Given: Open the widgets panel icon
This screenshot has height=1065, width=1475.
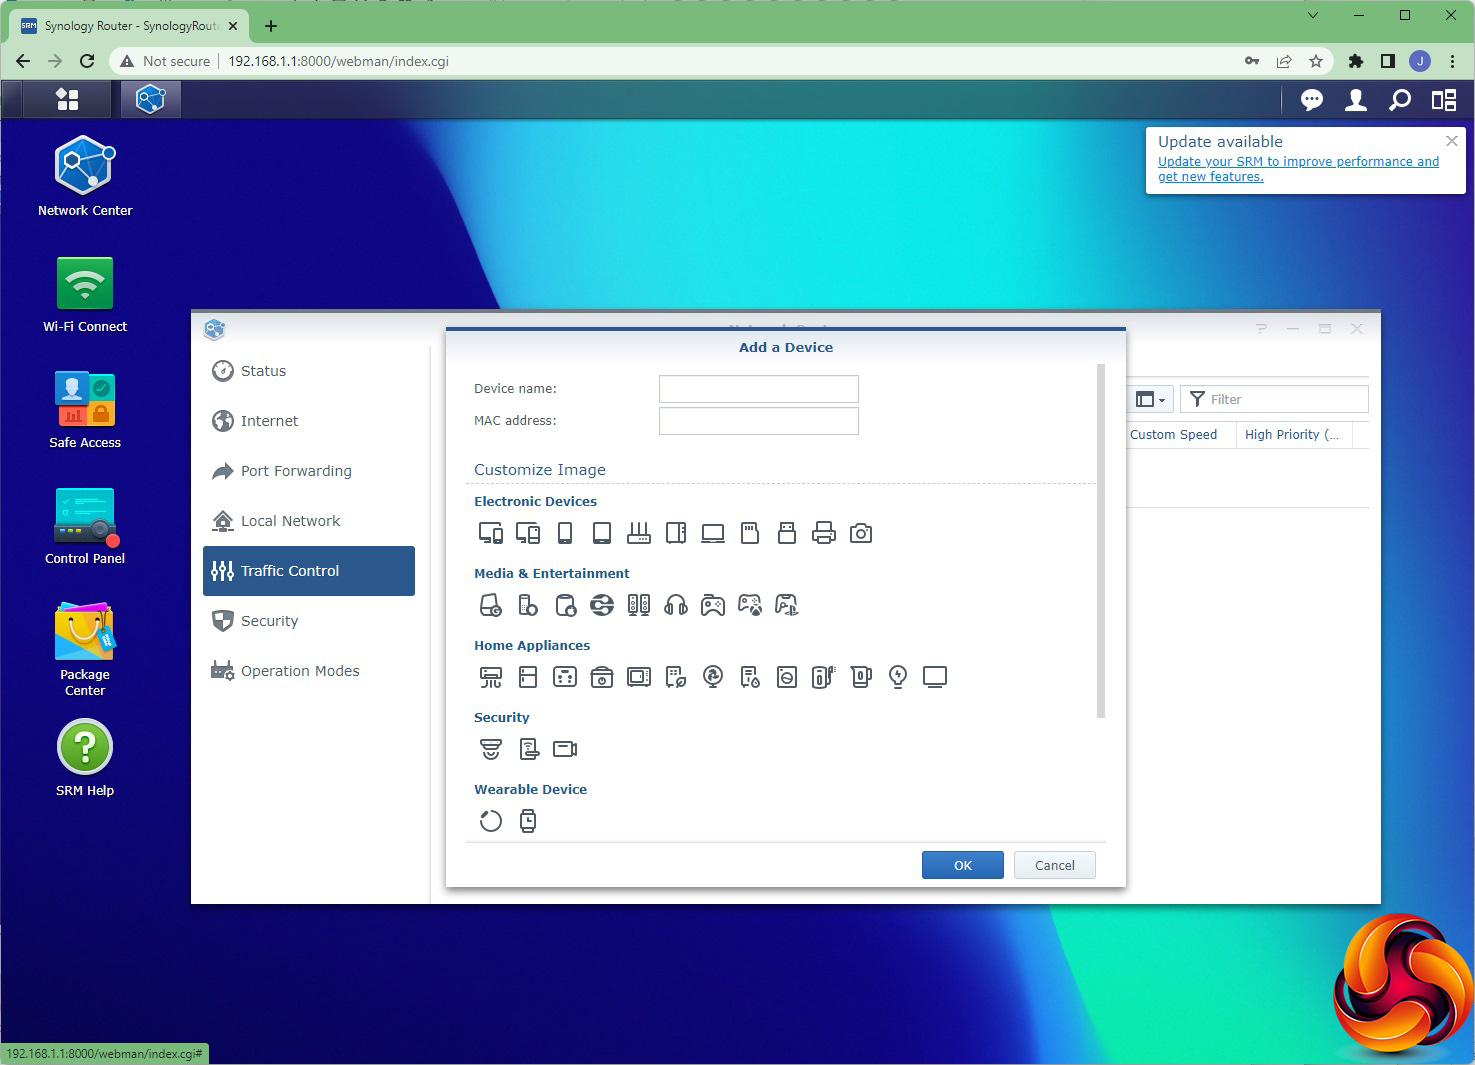Looking at the screenshot, I should (1444, 99).
